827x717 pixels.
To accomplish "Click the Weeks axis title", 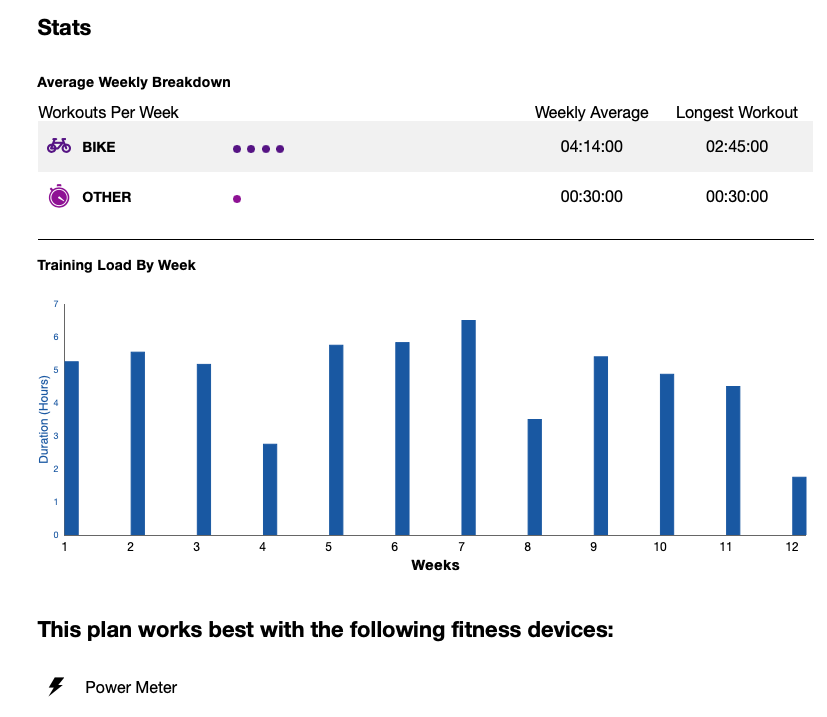I will [x=435, y=565].
